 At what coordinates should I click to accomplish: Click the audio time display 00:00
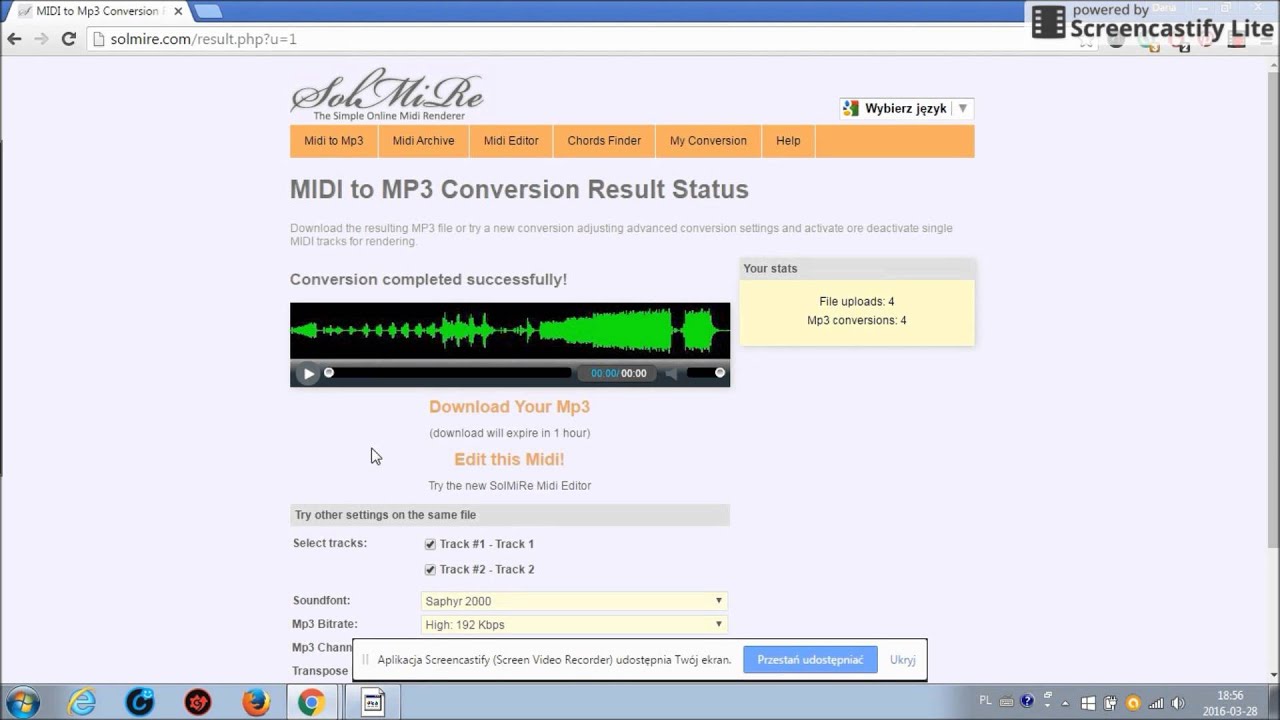click(x=619, y=373)
